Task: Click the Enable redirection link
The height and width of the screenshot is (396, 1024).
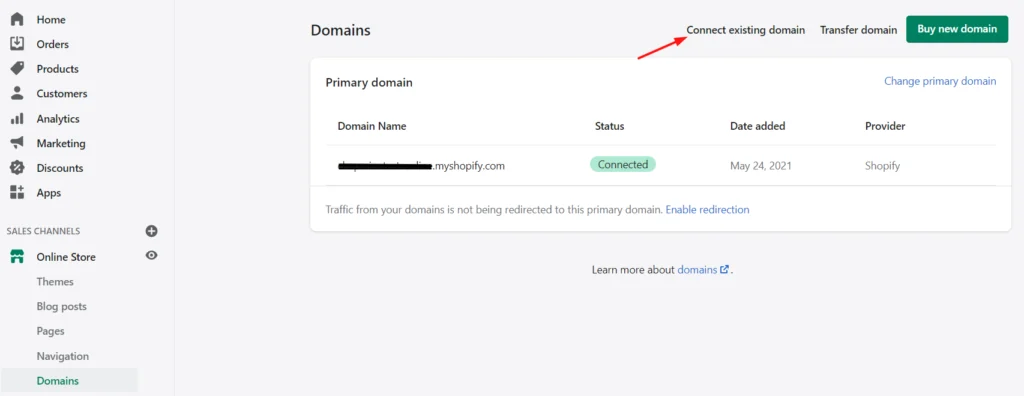Action: point(707,210)
